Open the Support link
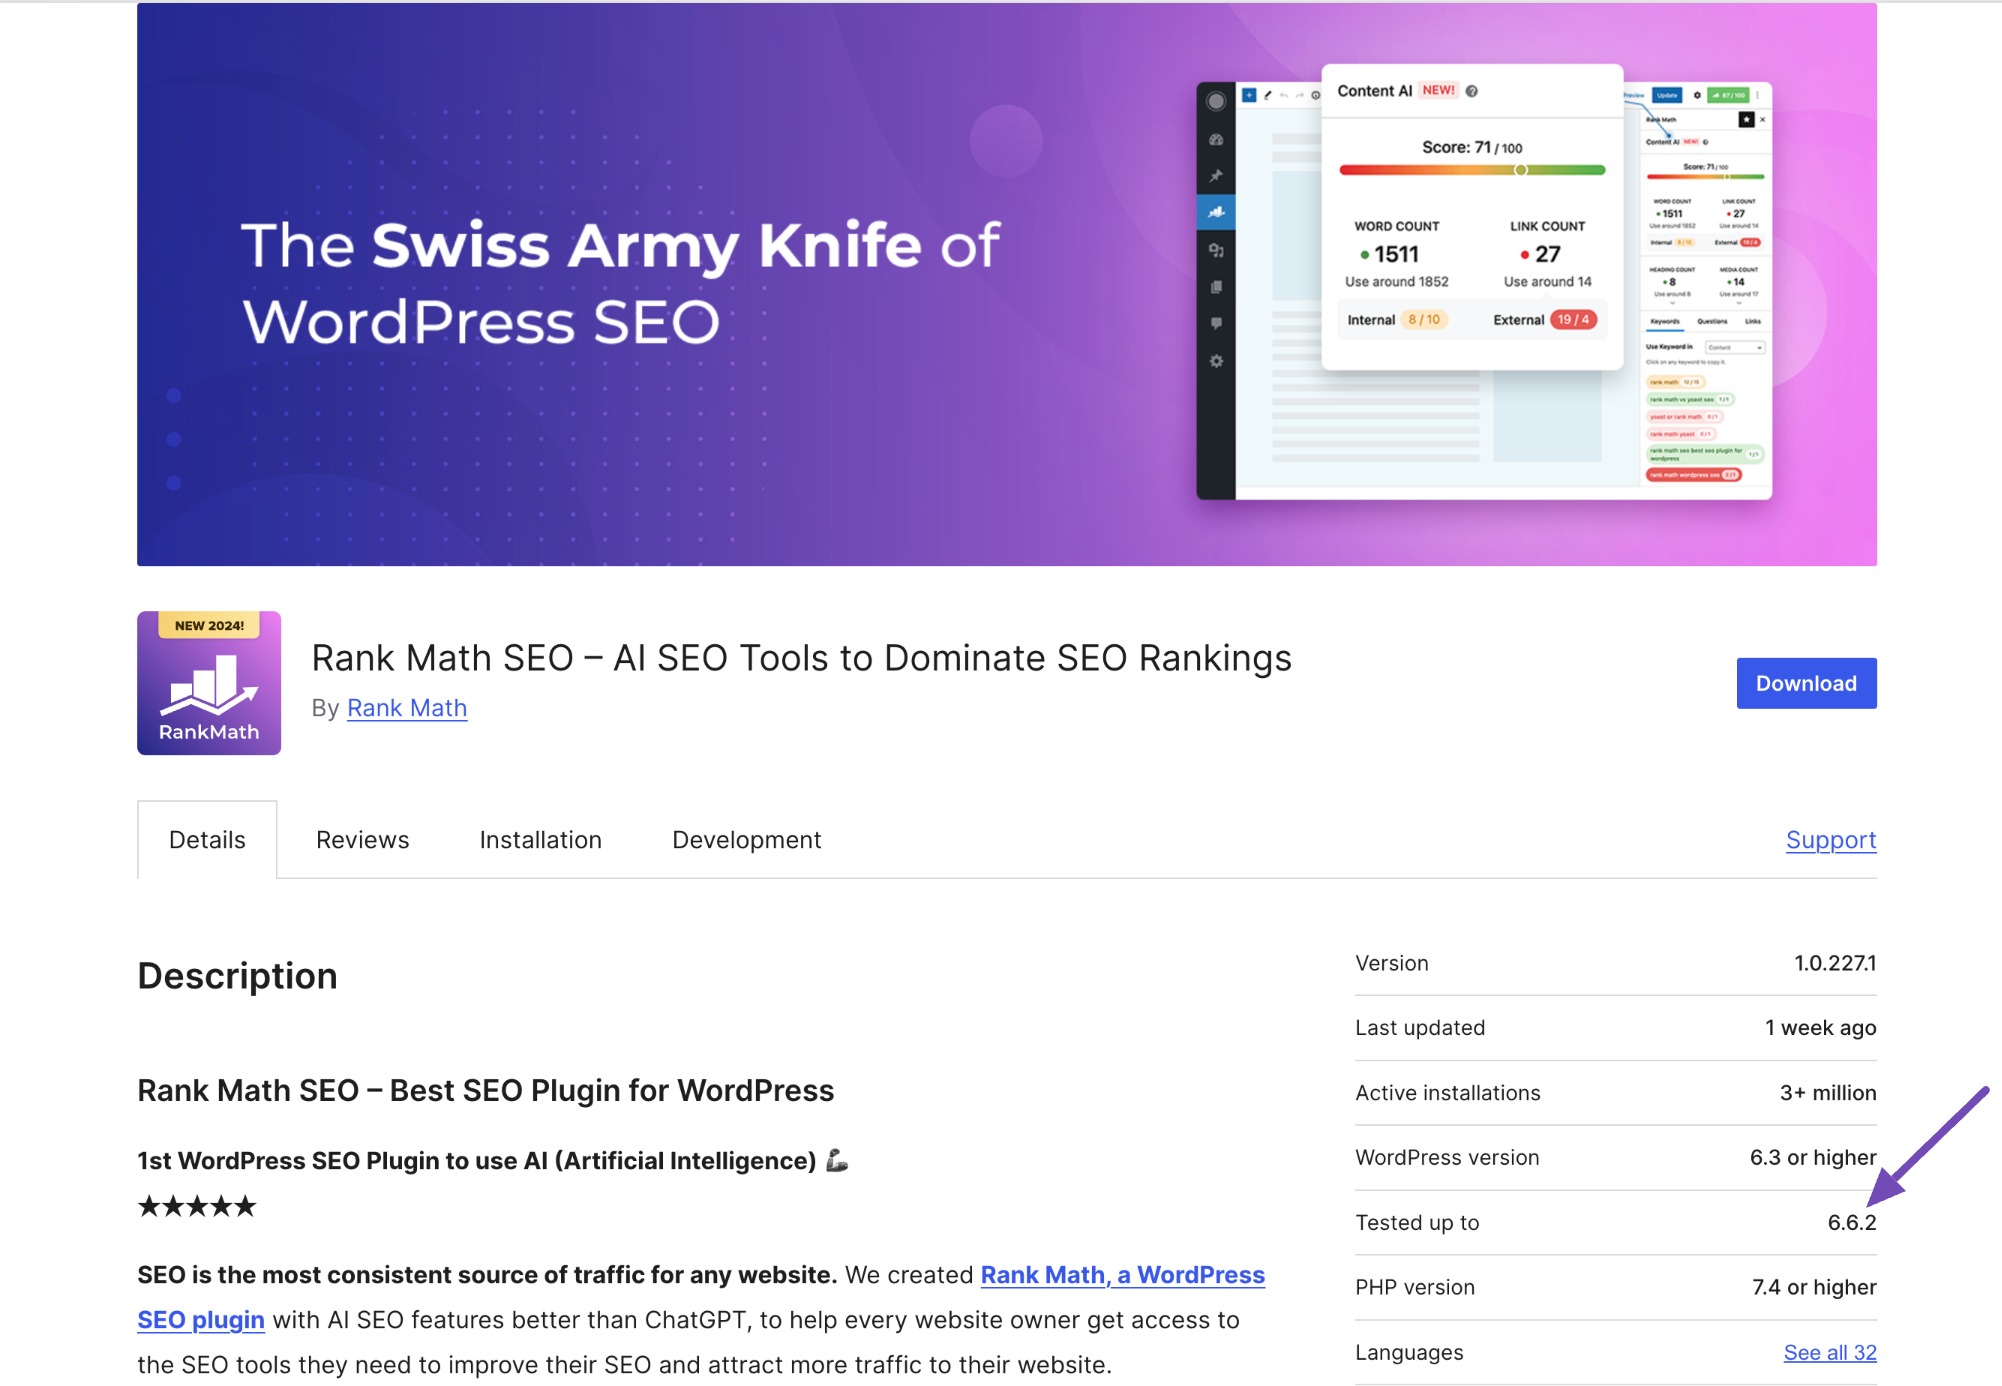2002x1386 pixels. click(1831, 840)
